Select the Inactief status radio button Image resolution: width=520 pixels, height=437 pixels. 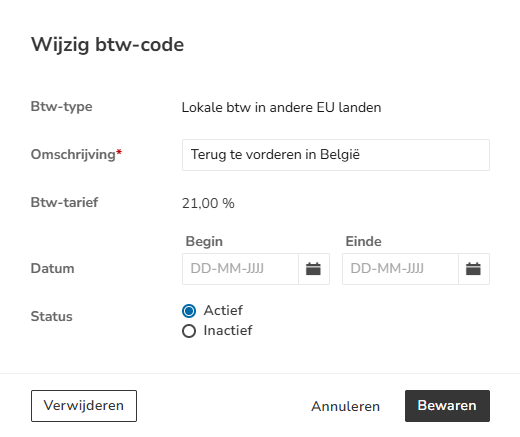pyautogui.click(x=189, y=331)
